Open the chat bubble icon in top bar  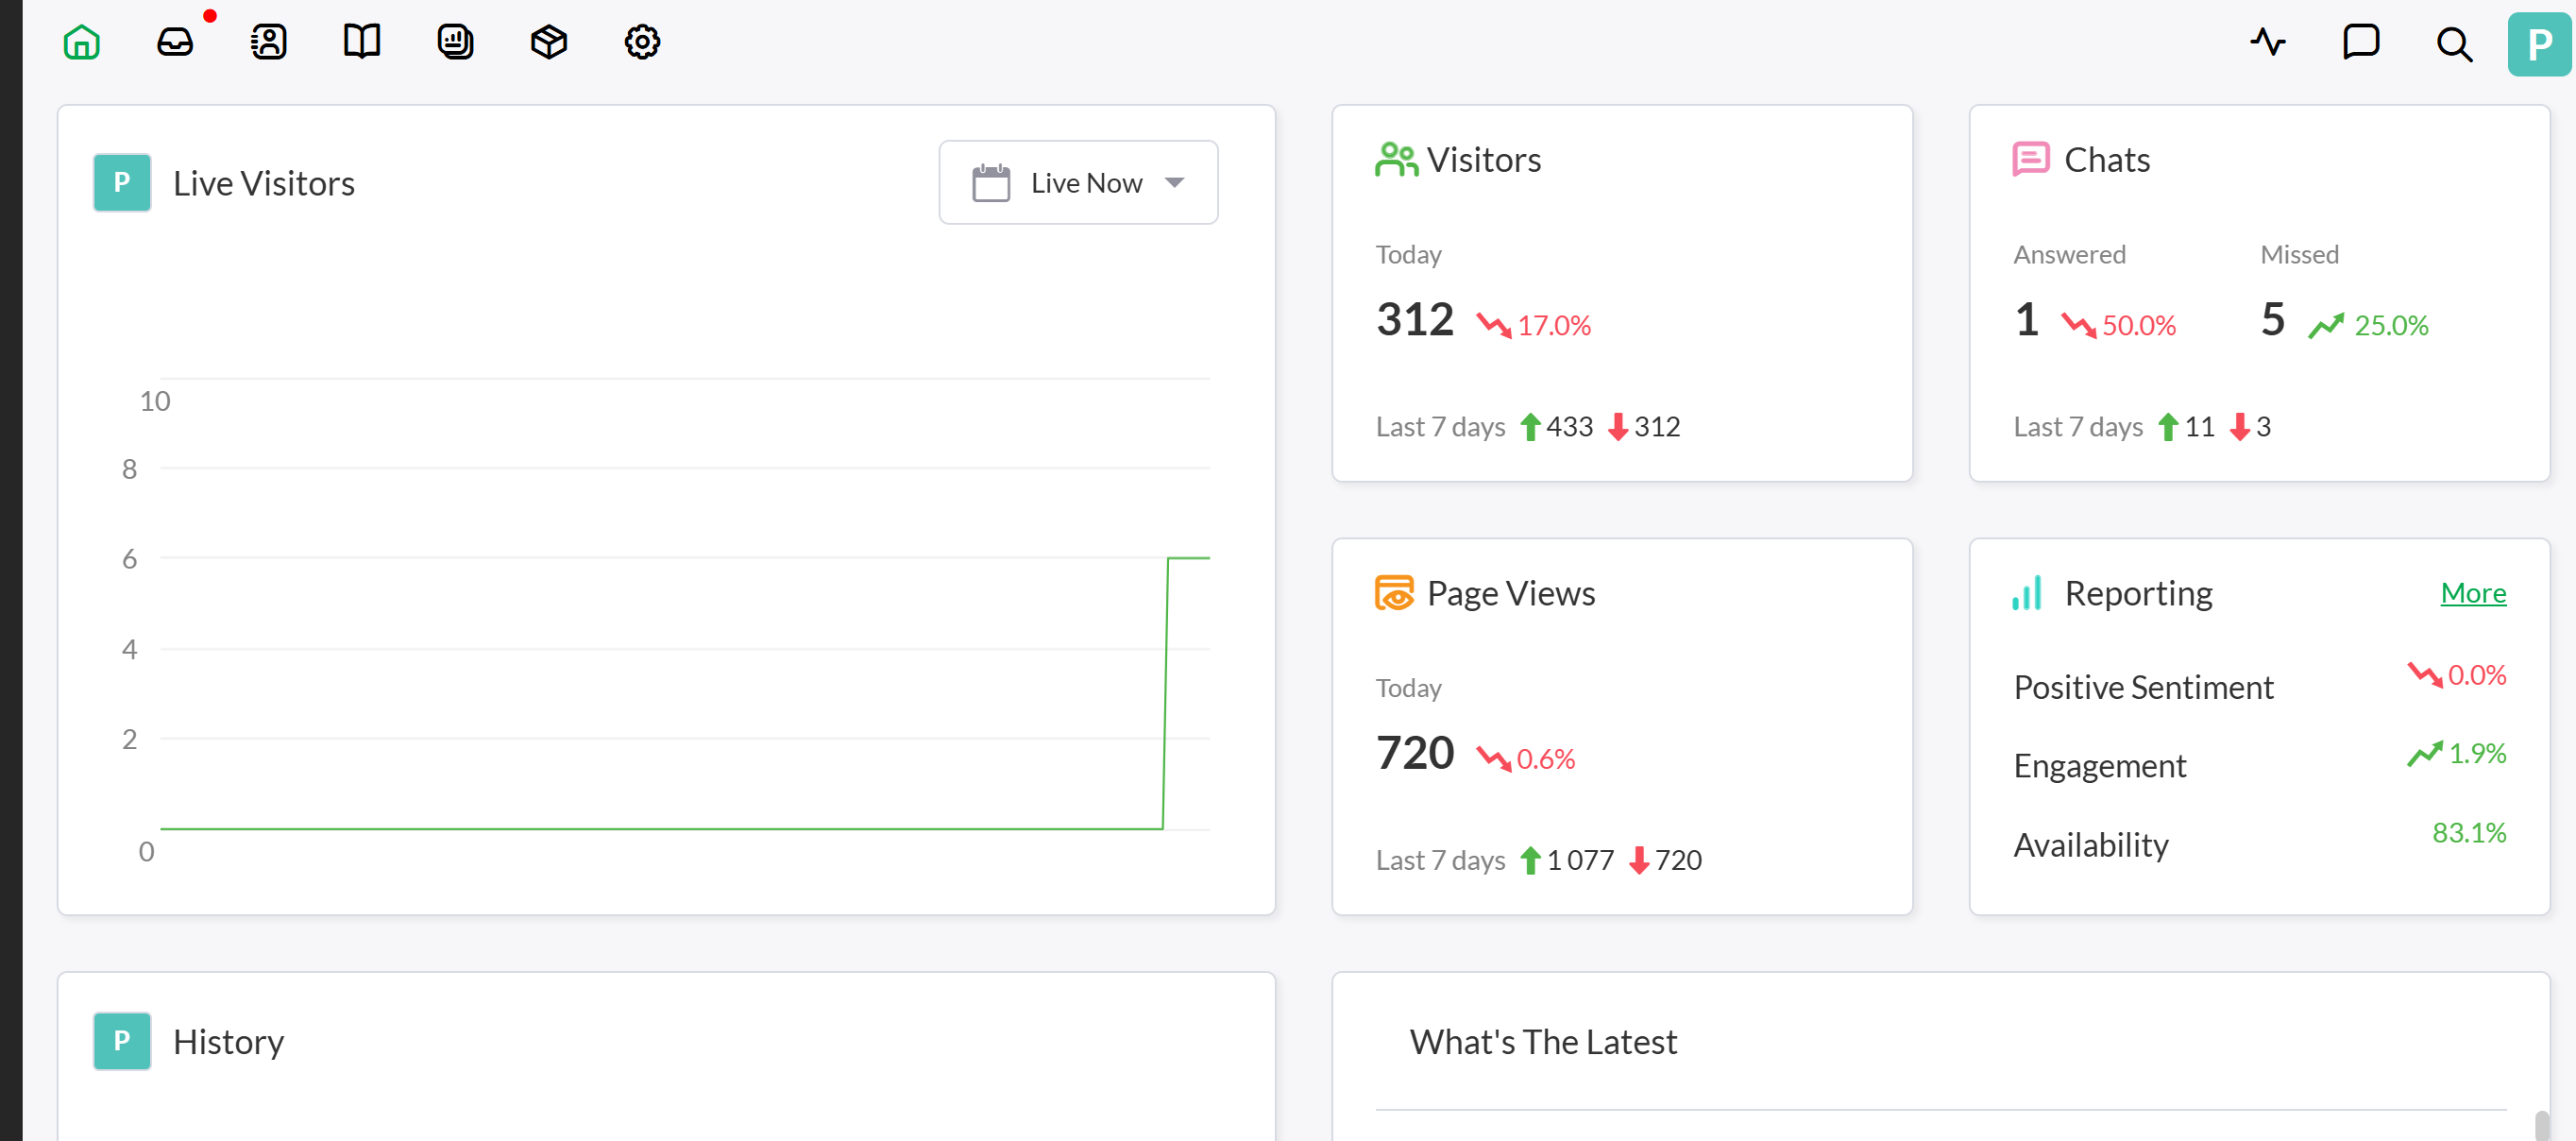pyautogui.click(x=2361, y=42)
